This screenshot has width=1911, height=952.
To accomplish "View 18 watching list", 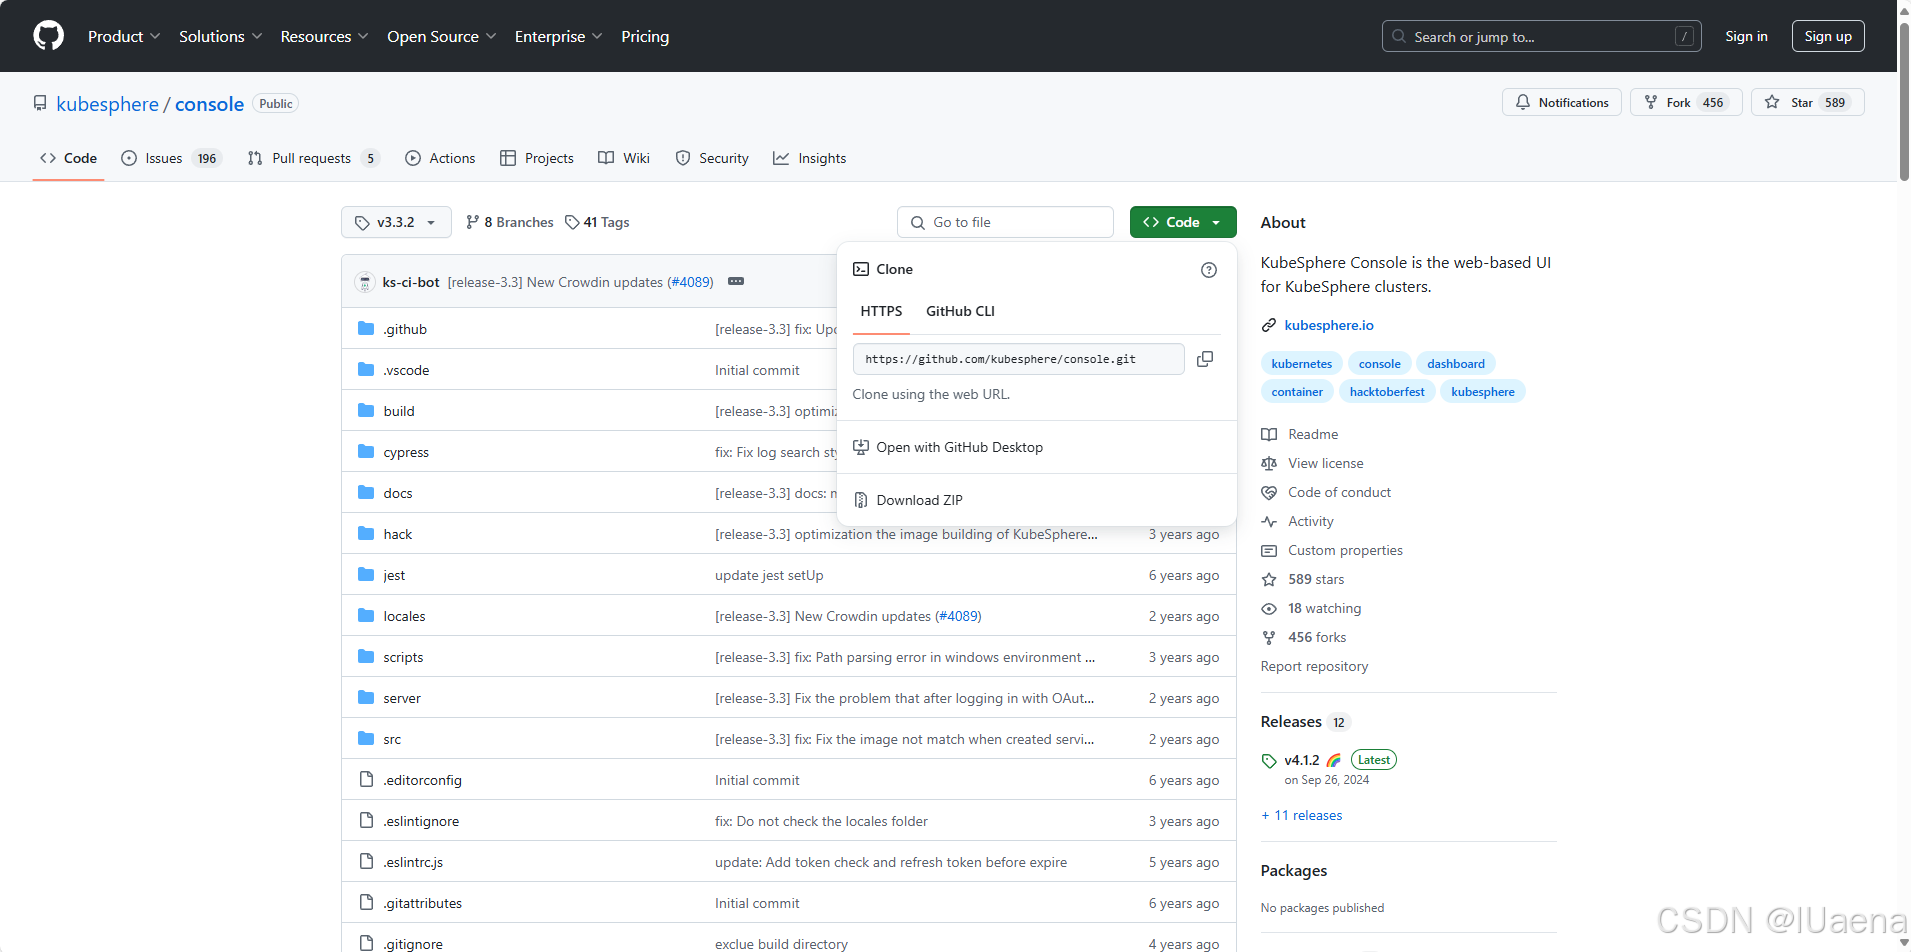I will pyautogui.click(x=1324, y=608).
